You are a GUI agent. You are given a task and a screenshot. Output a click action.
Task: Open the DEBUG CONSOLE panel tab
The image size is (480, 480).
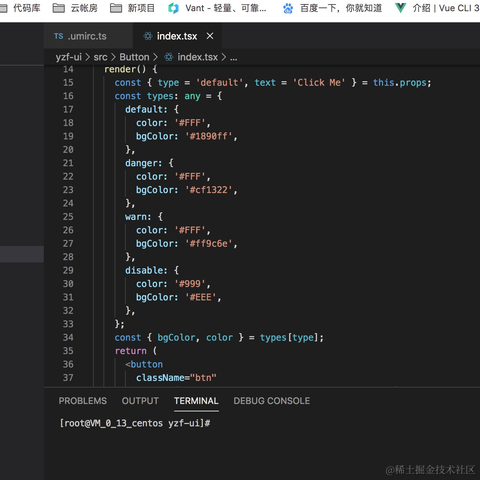[272, 401]
